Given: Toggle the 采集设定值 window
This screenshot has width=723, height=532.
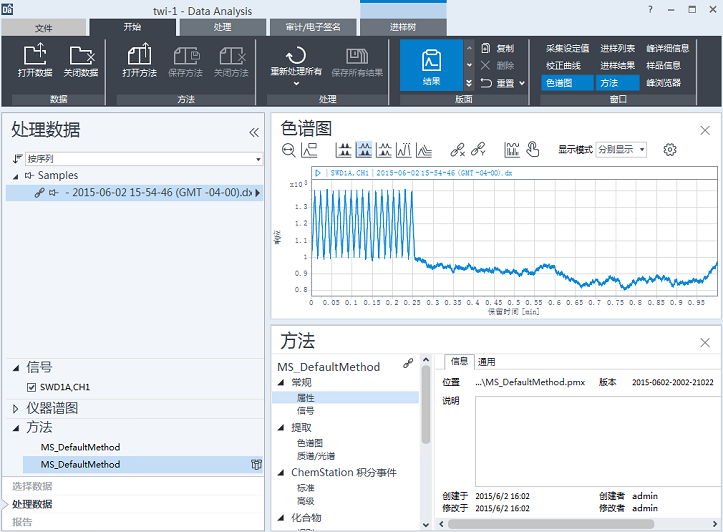Looking at the screenshot, I should pos(567,48).
